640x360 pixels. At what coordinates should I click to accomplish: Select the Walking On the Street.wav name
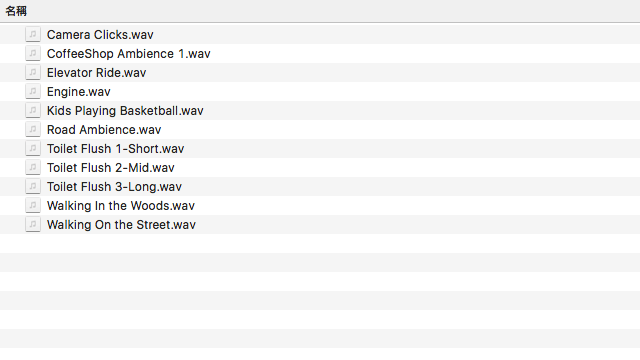click(x=121, y=225)
